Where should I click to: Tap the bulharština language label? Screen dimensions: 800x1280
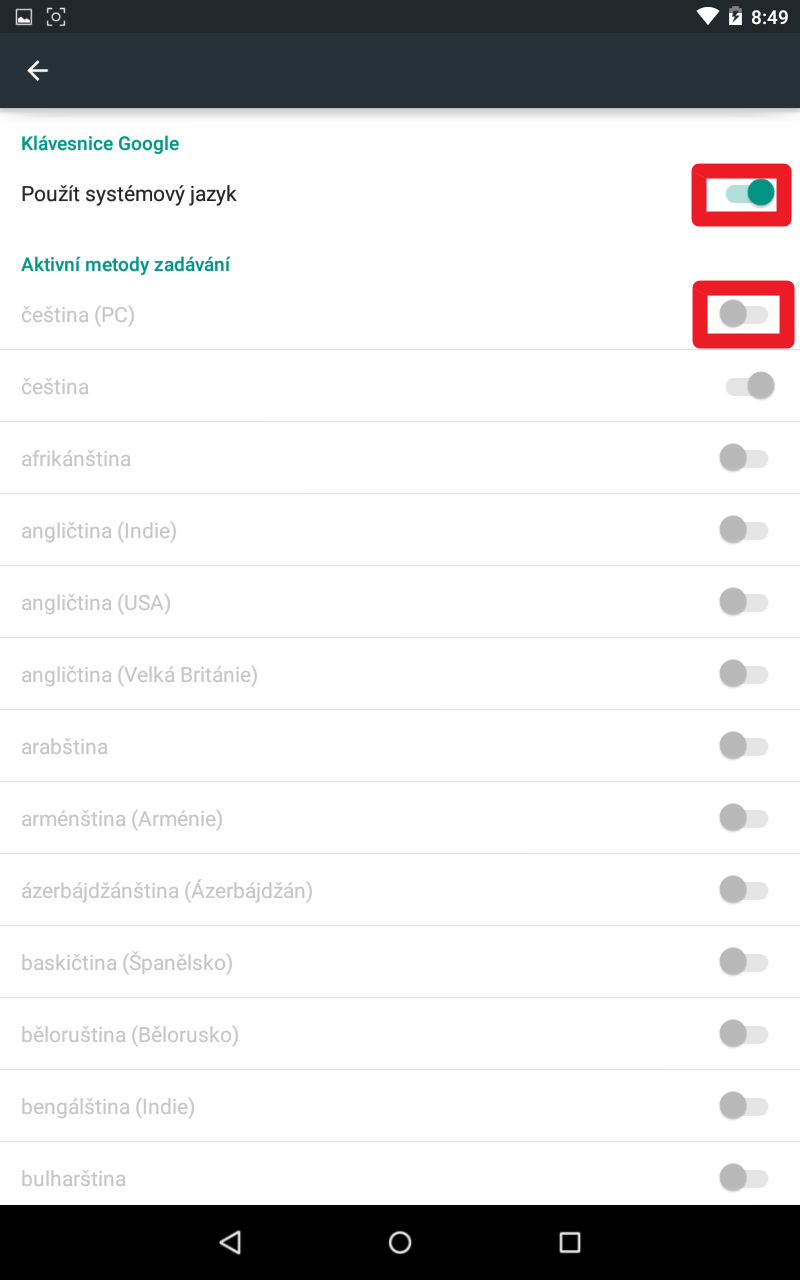(x=73, y=1179)
